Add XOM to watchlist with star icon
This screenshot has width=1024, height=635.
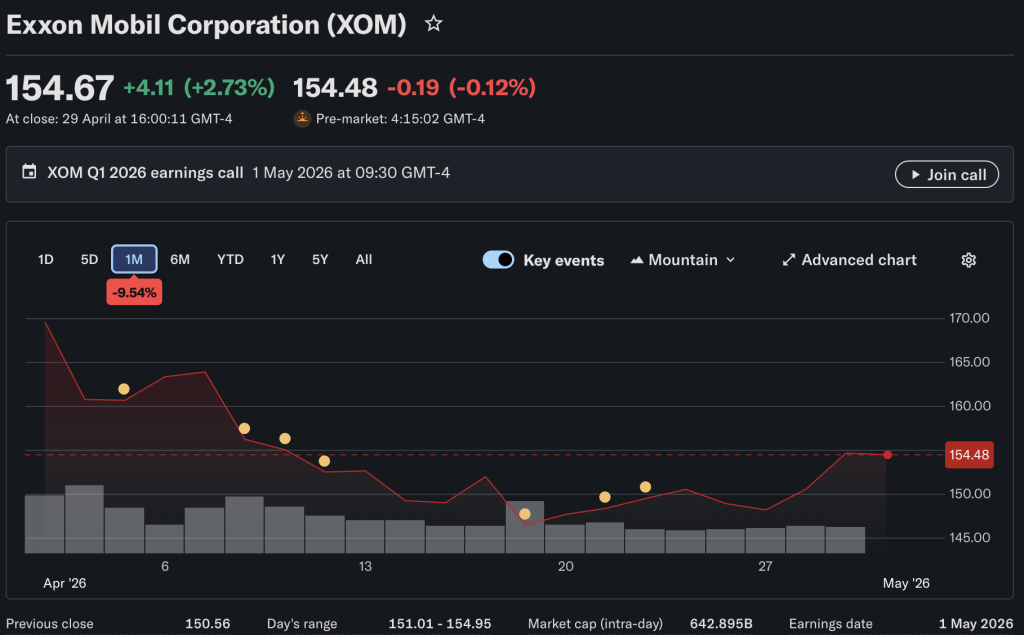click(434, 24)
